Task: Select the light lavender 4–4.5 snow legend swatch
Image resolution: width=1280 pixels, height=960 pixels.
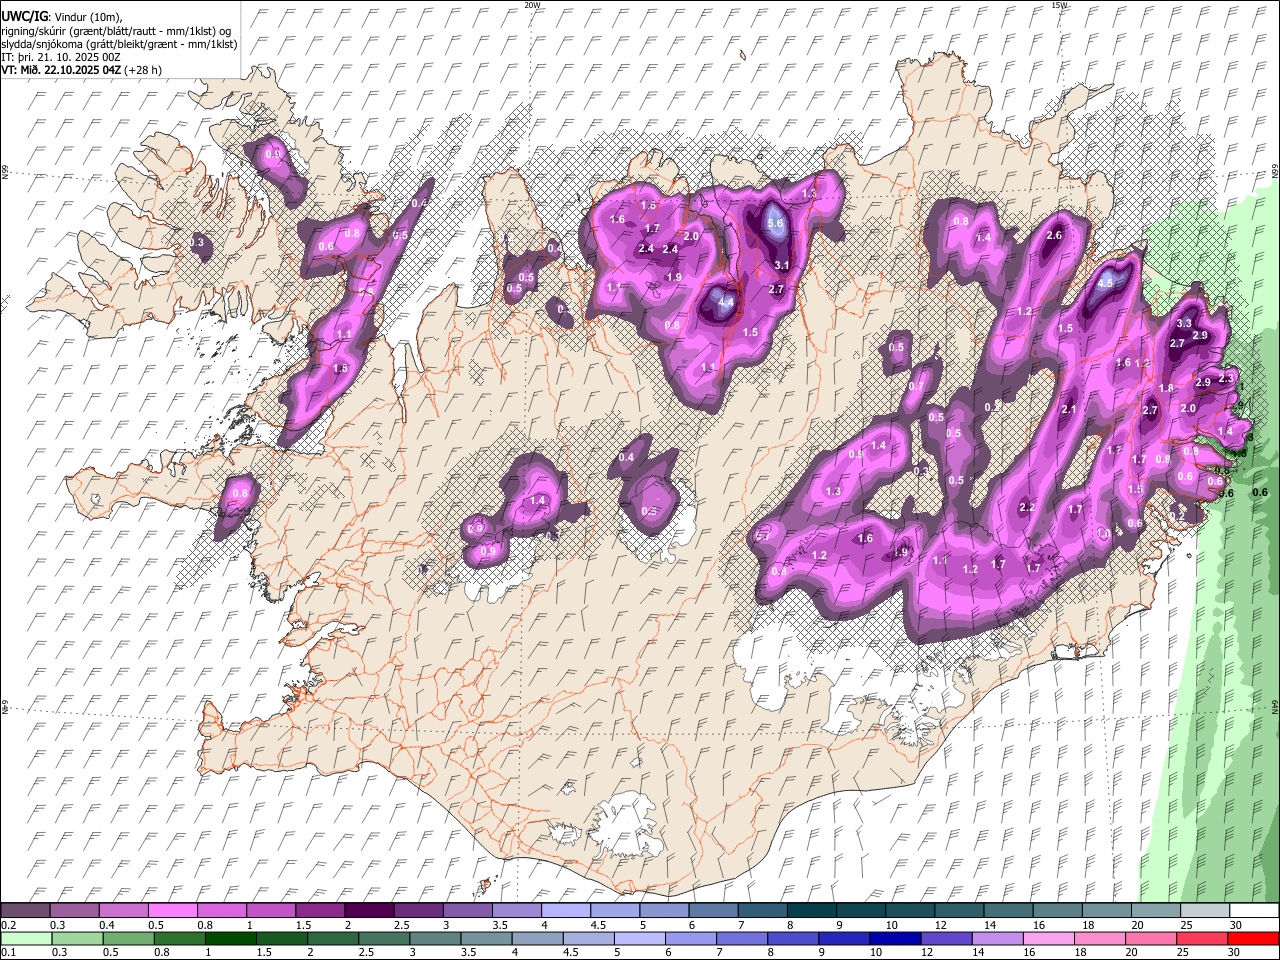Action: [564, 910]
